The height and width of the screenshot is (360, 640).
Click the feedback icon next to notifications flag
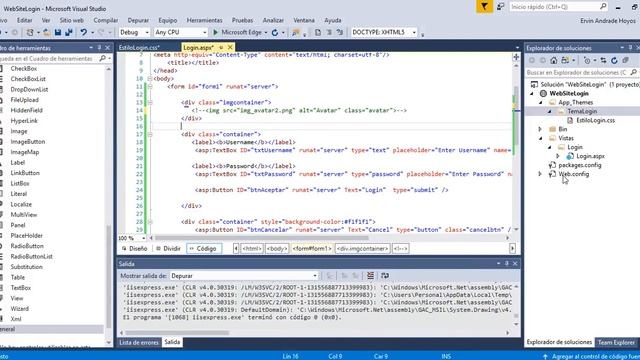500,7
